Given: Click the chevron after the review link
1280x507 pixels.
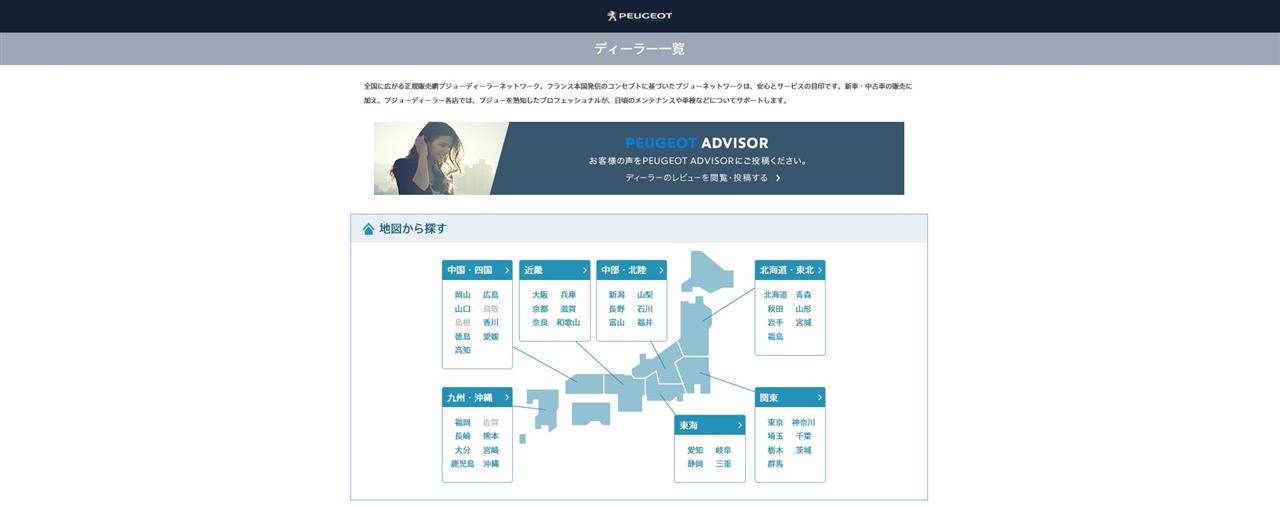Looking at the screenshot, I should coord(778,178).
